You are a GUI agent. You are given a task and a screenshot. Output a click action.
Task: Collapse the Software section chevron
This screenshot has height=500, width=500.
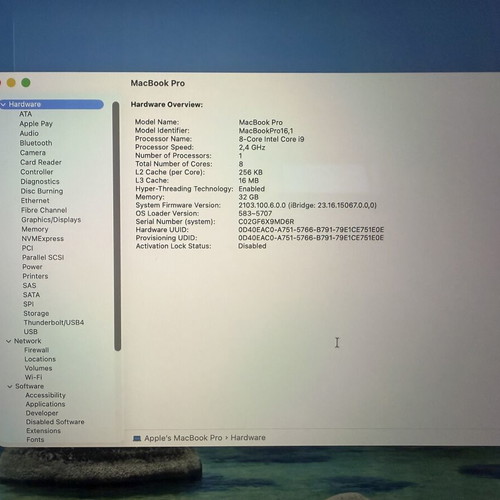pyautogui.click(x=10, y=386)
